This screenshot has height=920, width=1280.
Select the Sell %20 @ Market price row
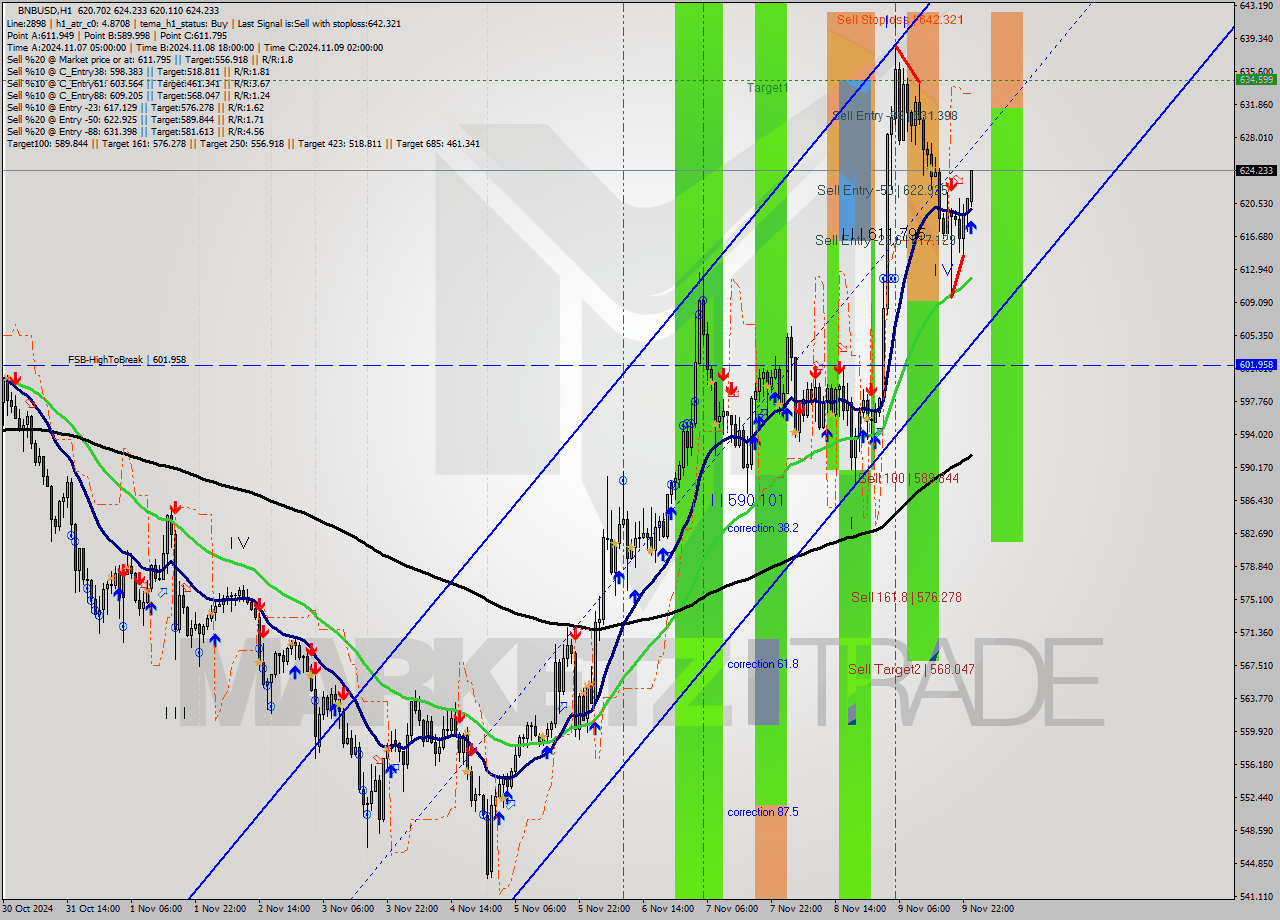tap(149, 59)
